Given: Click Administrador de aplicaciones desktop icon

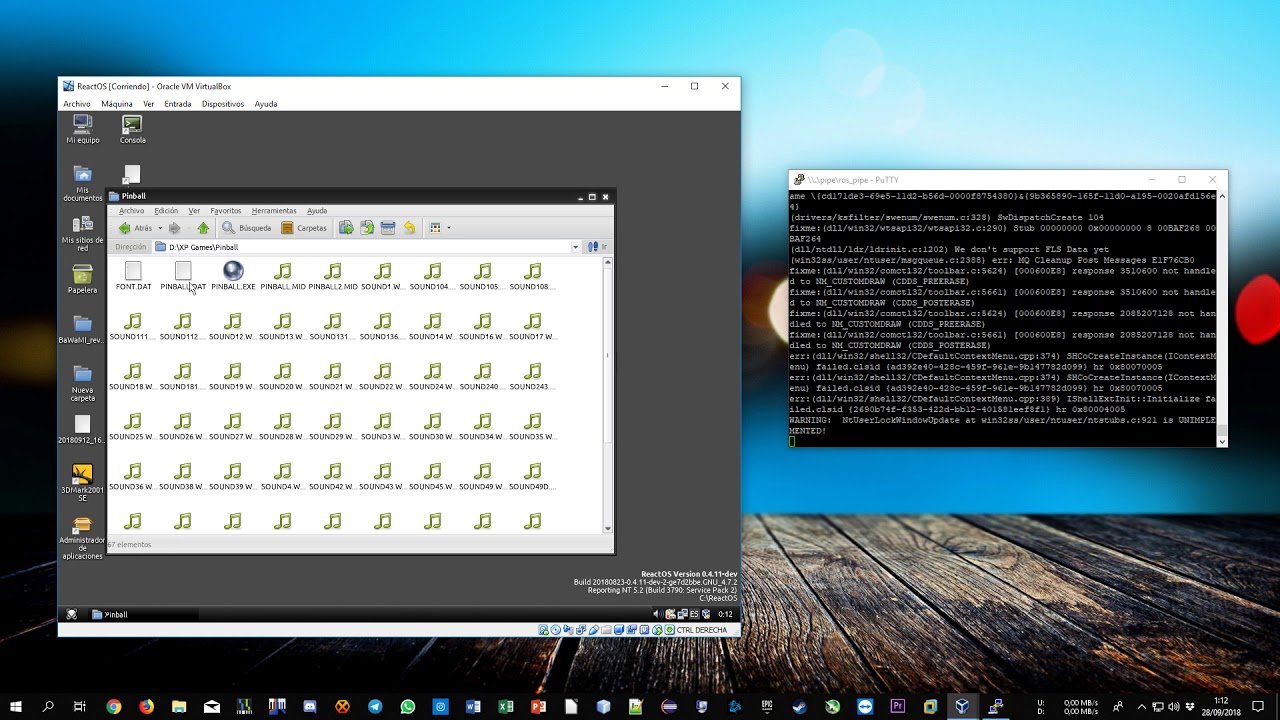Looking at the screenshot, I should 83,538.
